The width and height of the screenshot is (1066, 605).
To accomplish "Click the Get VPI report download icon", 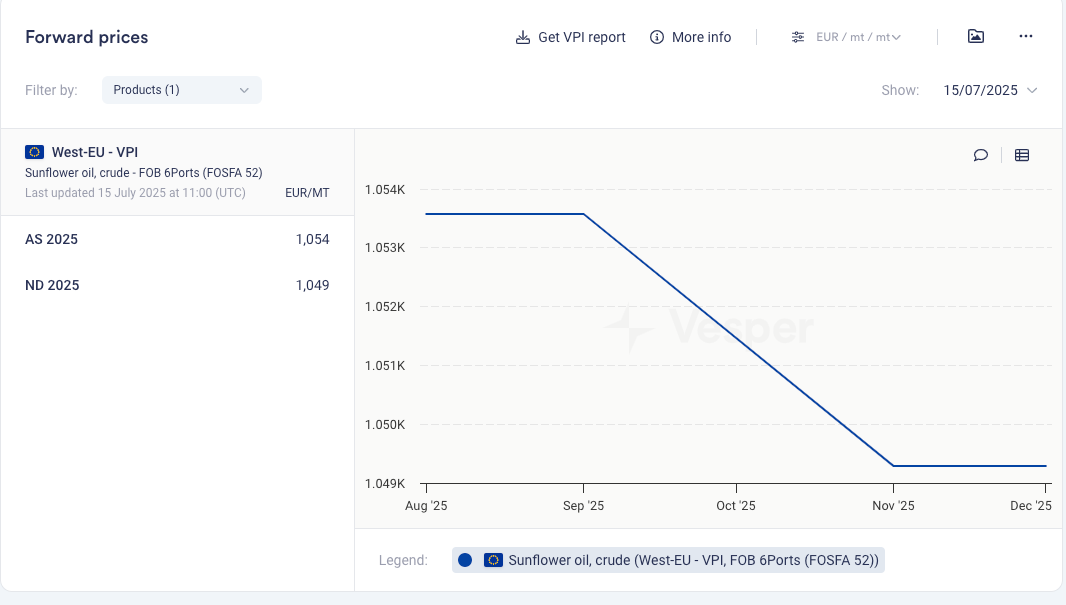I will pyautogui.click(x=523, y=37).
